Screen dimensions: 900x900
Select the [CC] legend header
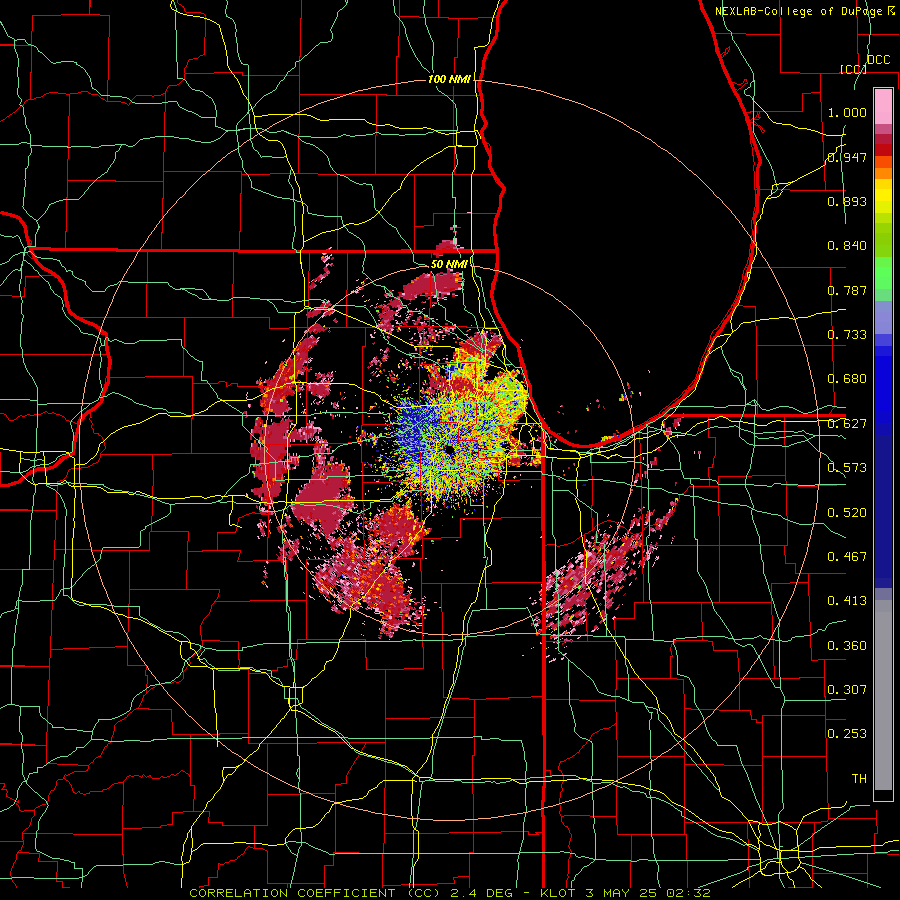[x=853, y=69]
